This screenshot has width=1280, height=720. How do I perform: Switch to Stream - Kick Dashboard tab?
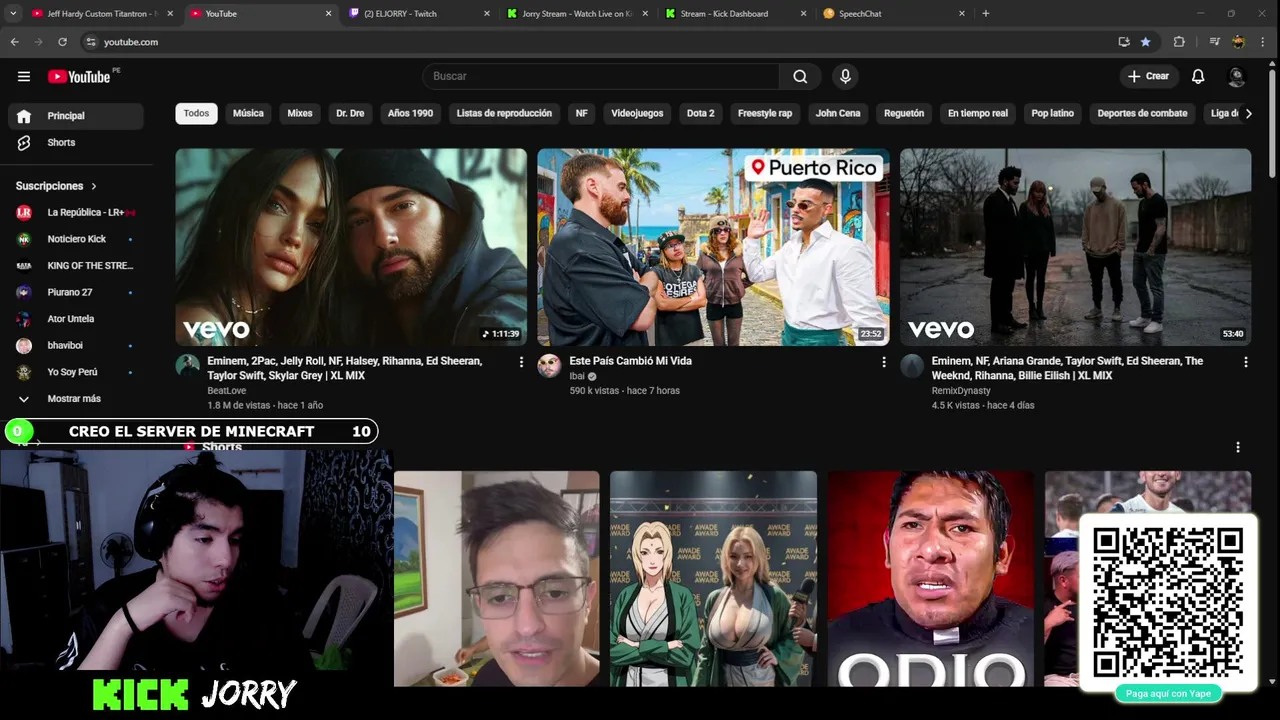coord(736,14)
